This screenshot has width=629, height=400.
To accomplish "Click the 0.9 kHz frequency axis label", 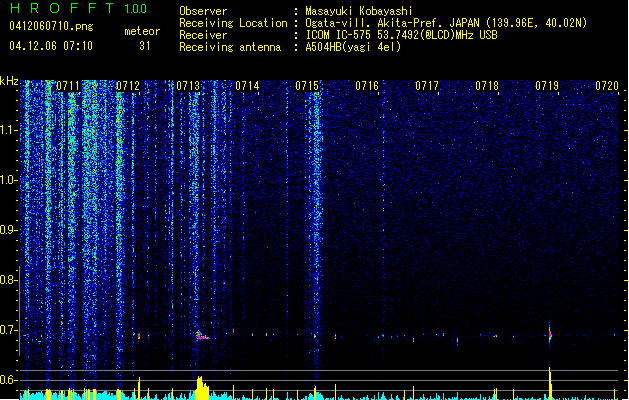I will pos(8,230).
